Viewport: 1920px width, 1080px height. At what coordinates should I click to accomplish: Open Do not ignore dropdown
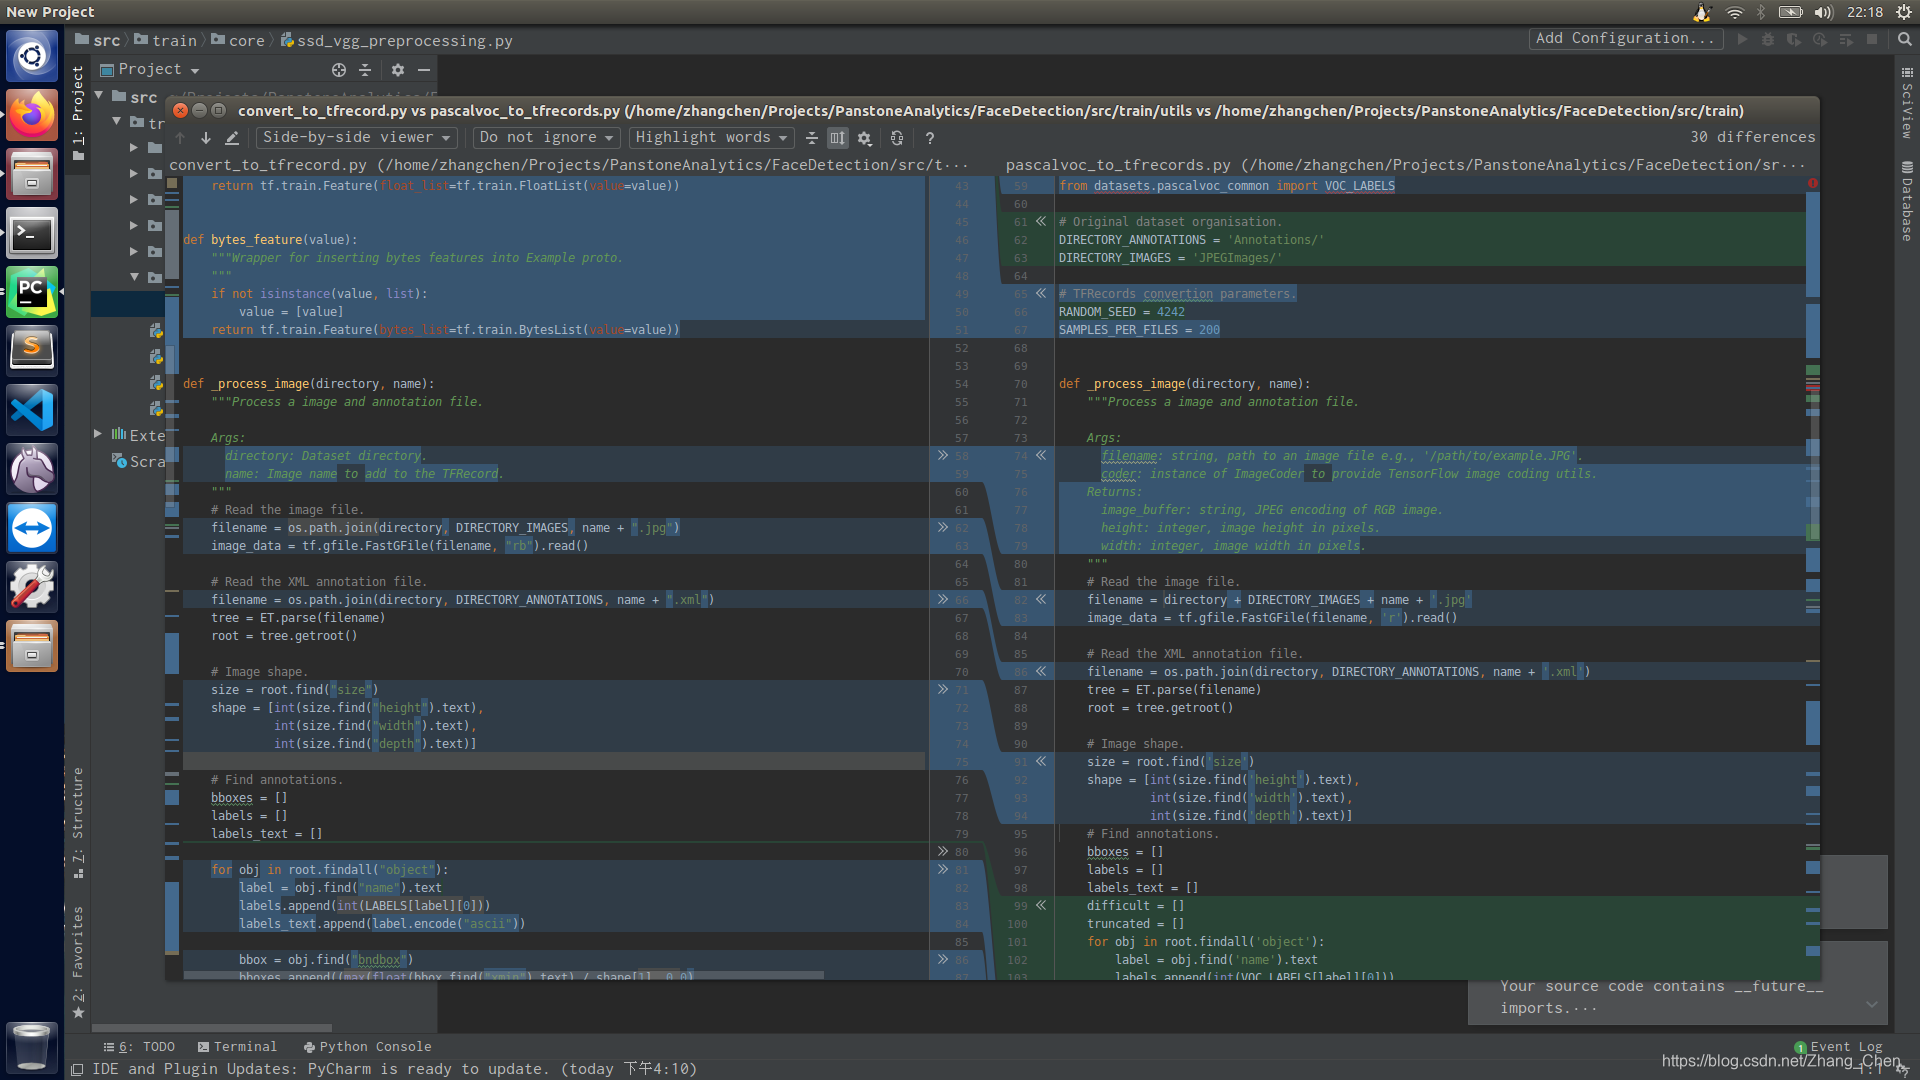click(545, 138)
